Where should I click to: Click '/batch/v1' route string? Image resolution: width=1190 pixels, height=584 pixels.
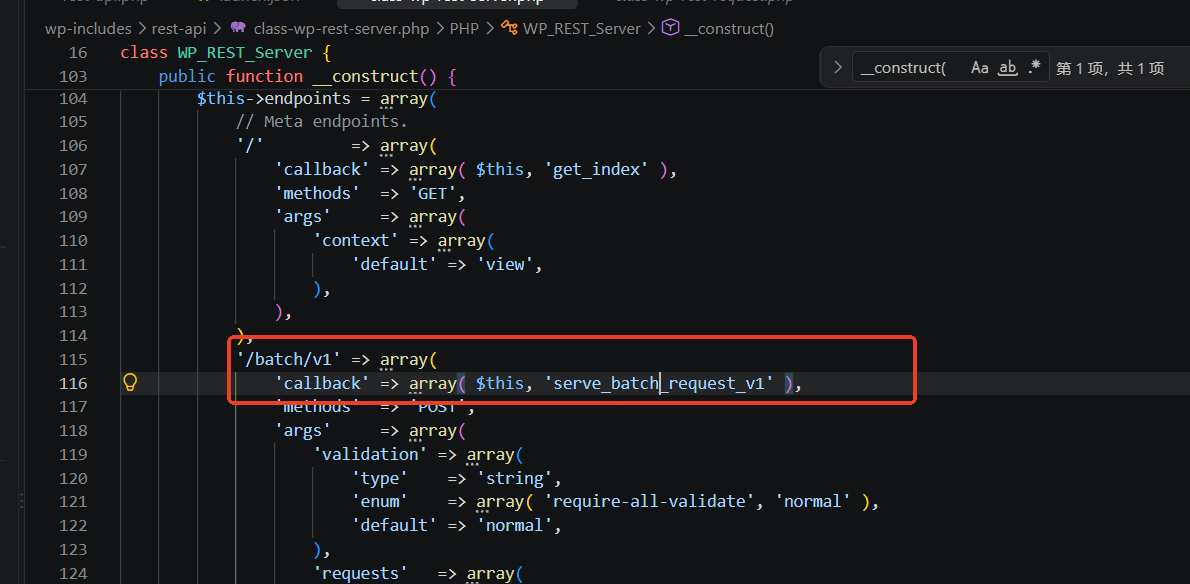pos(291,360)
